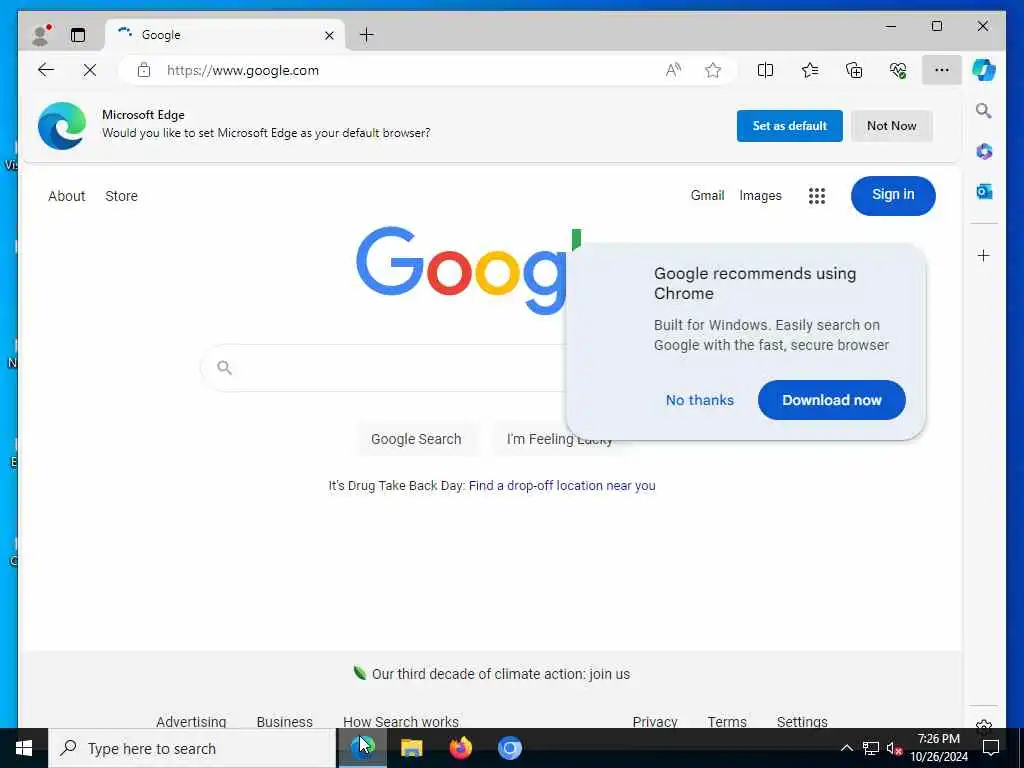Click the Google Search button
The height and width of the screenshot is (768, 1024).
[416, 439]
